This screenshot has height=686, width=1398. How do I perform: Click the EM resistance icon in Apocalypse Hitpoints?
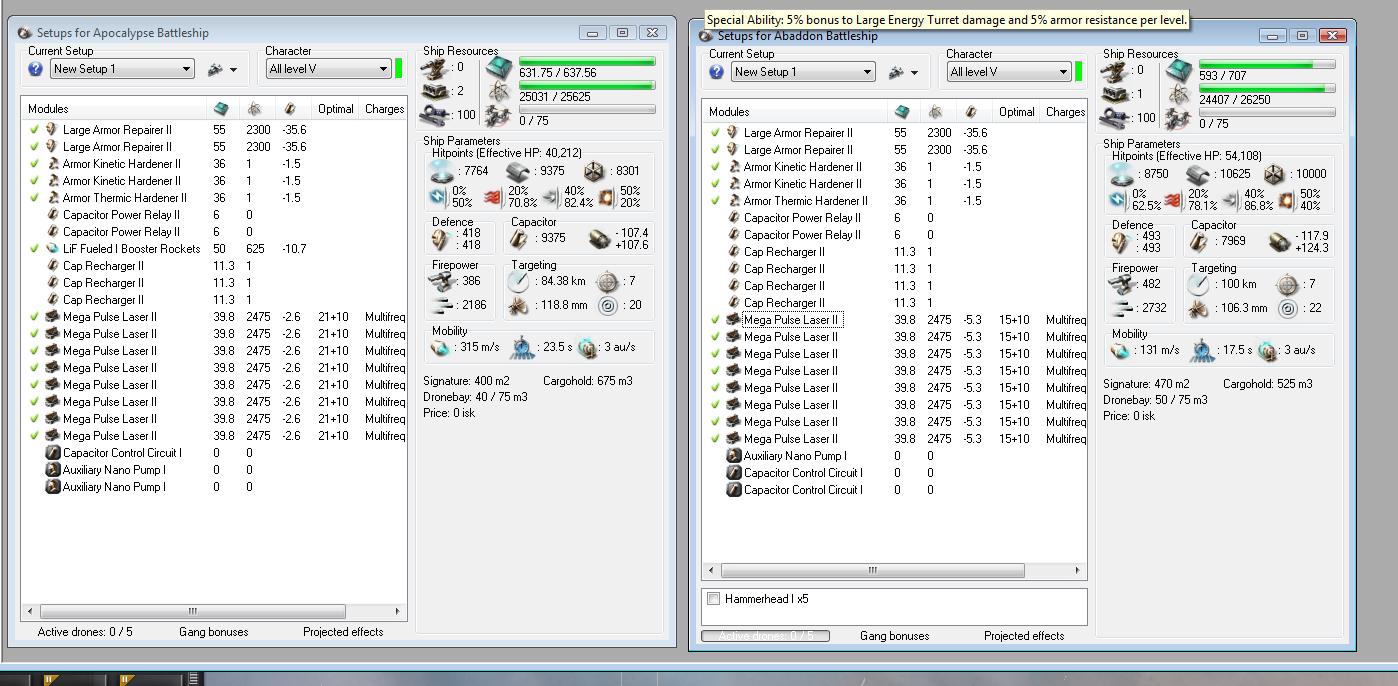438,196
